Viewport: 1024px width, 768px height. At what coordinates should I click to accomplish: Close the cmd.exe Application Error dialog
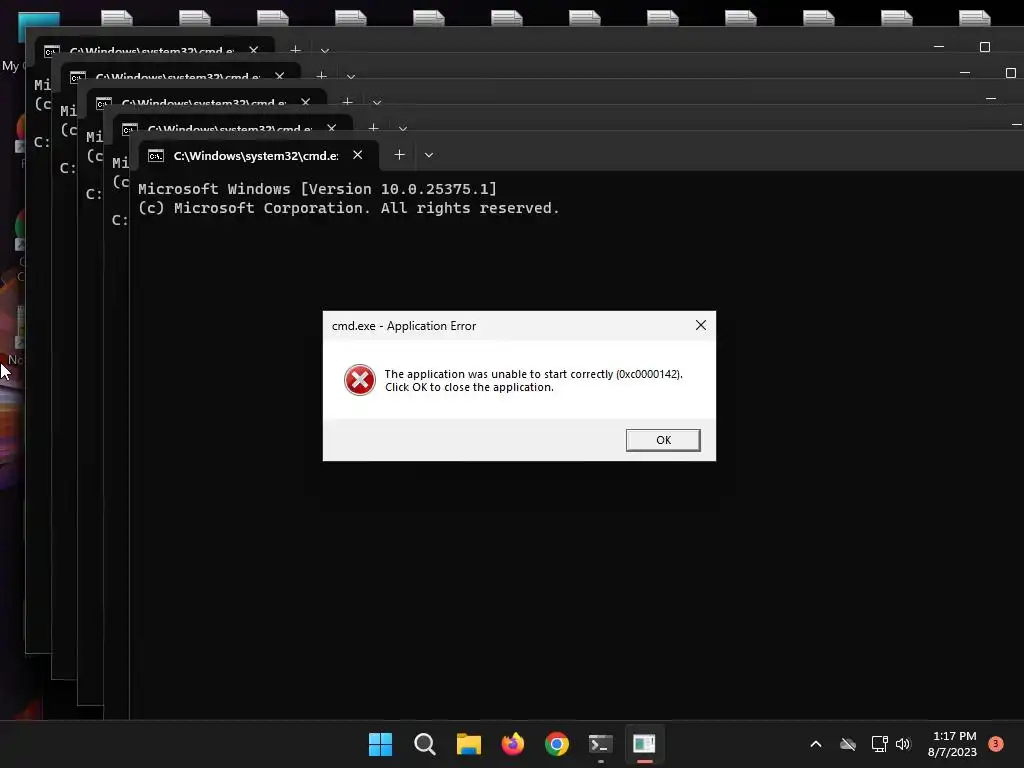point(701,325)
